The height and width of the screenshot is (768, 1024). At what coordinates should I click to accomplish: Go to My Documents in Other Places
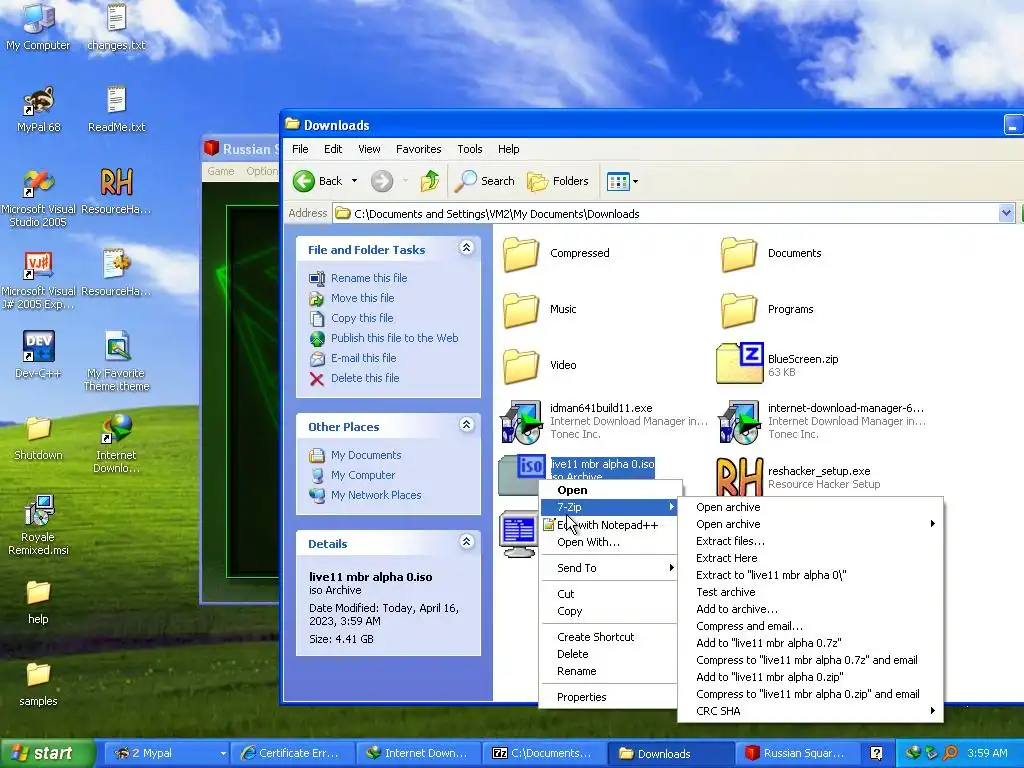click(x=366, y=455)
